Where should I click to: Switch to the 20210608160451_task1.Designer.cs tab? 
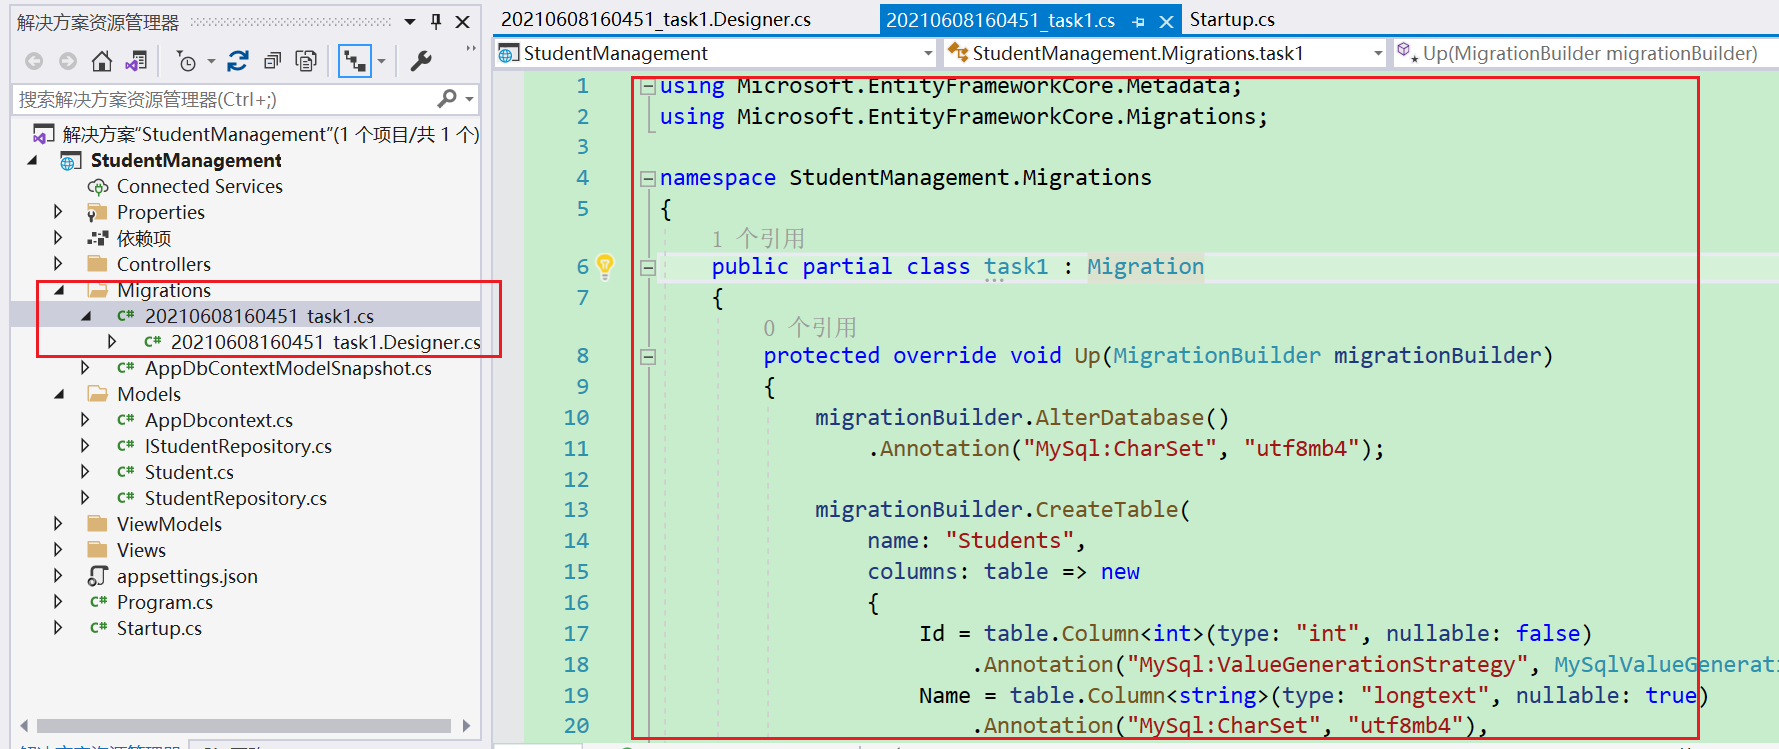click(x=656, y=20)
